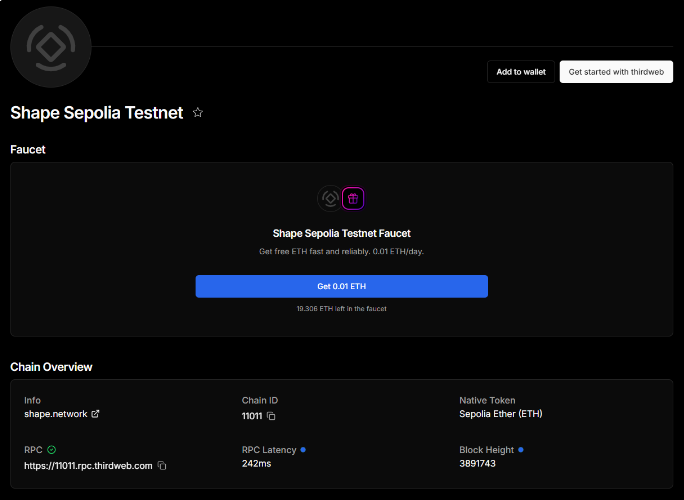Click the Chain Overview heading
This screenshot has height=500, width=684.
click(51, 367)
